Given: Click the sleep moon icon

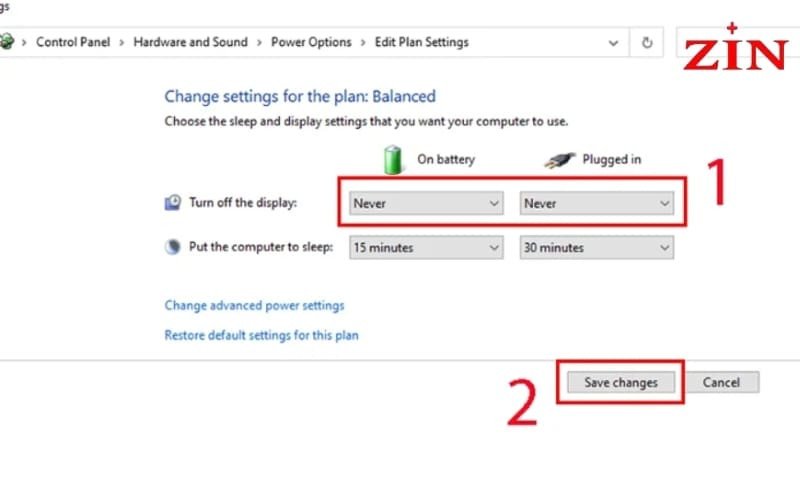Looking at the screenshot, I should click(173, 247).
